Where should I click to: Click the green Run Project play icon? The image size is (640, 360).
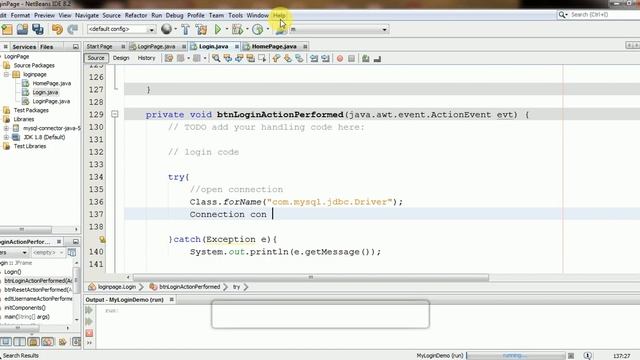(218, 29)
